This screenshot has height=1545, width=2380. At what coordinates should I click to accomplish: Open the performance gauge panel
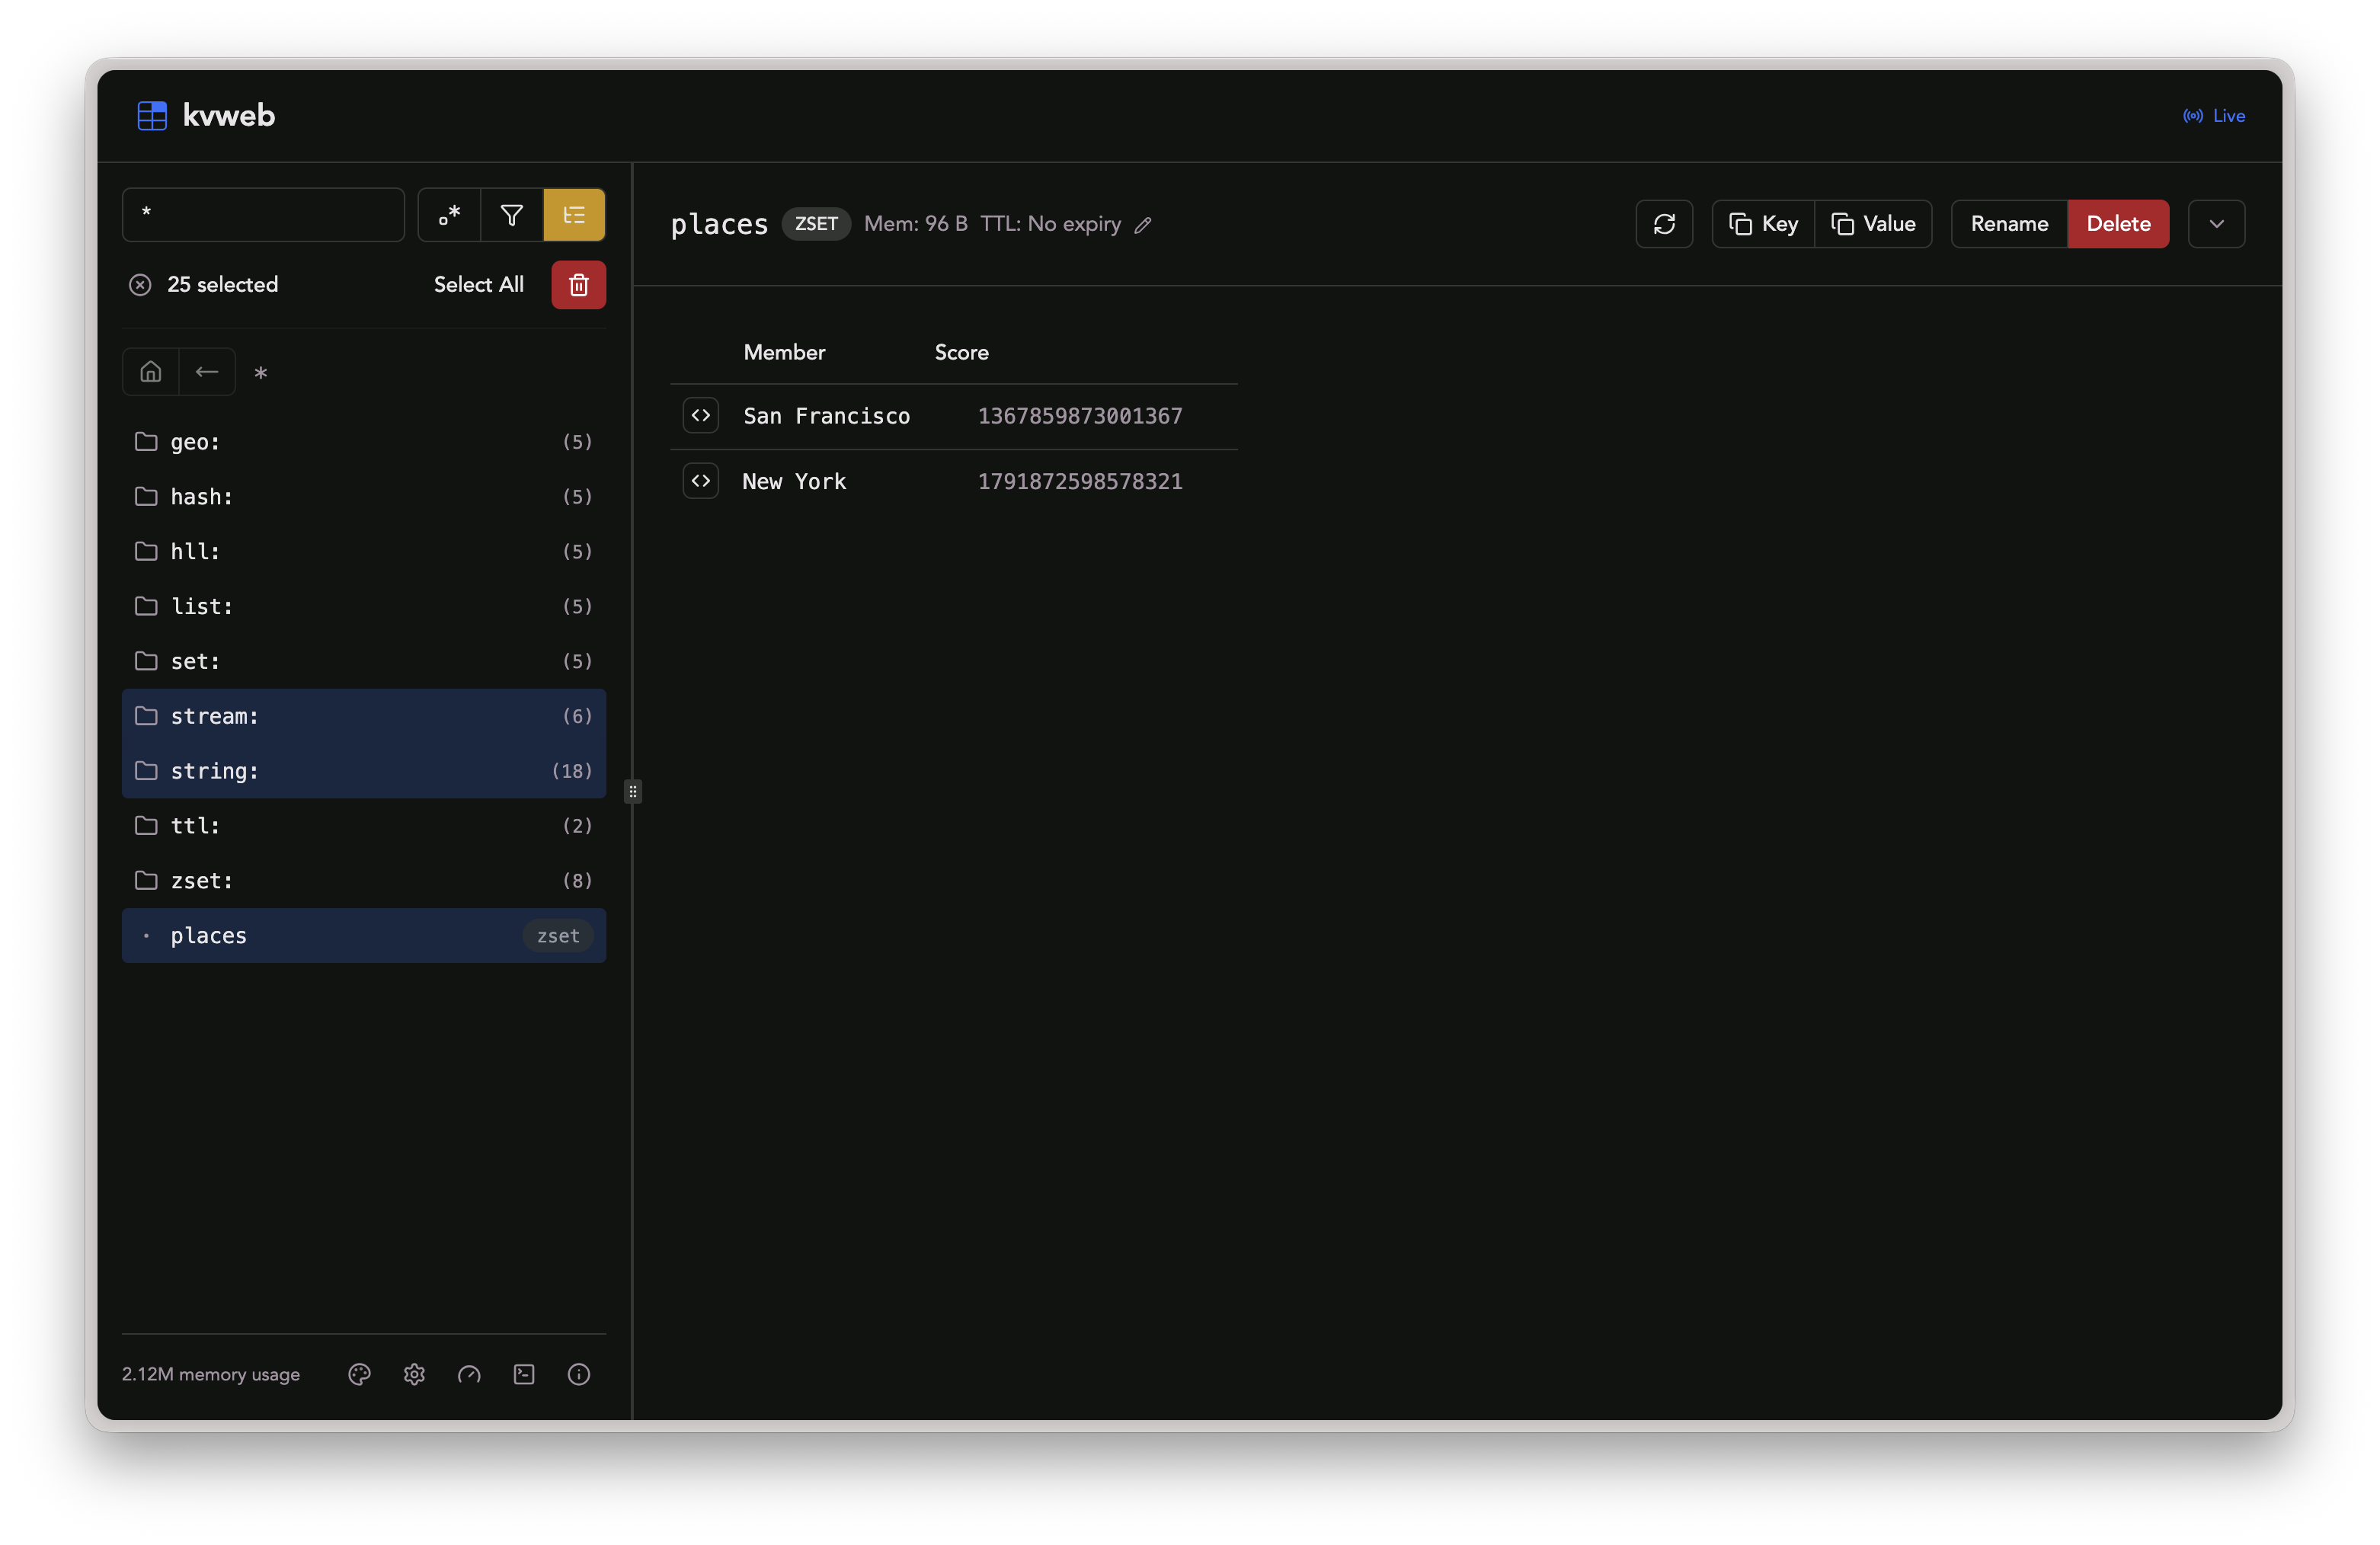[x=469, y=1374]
